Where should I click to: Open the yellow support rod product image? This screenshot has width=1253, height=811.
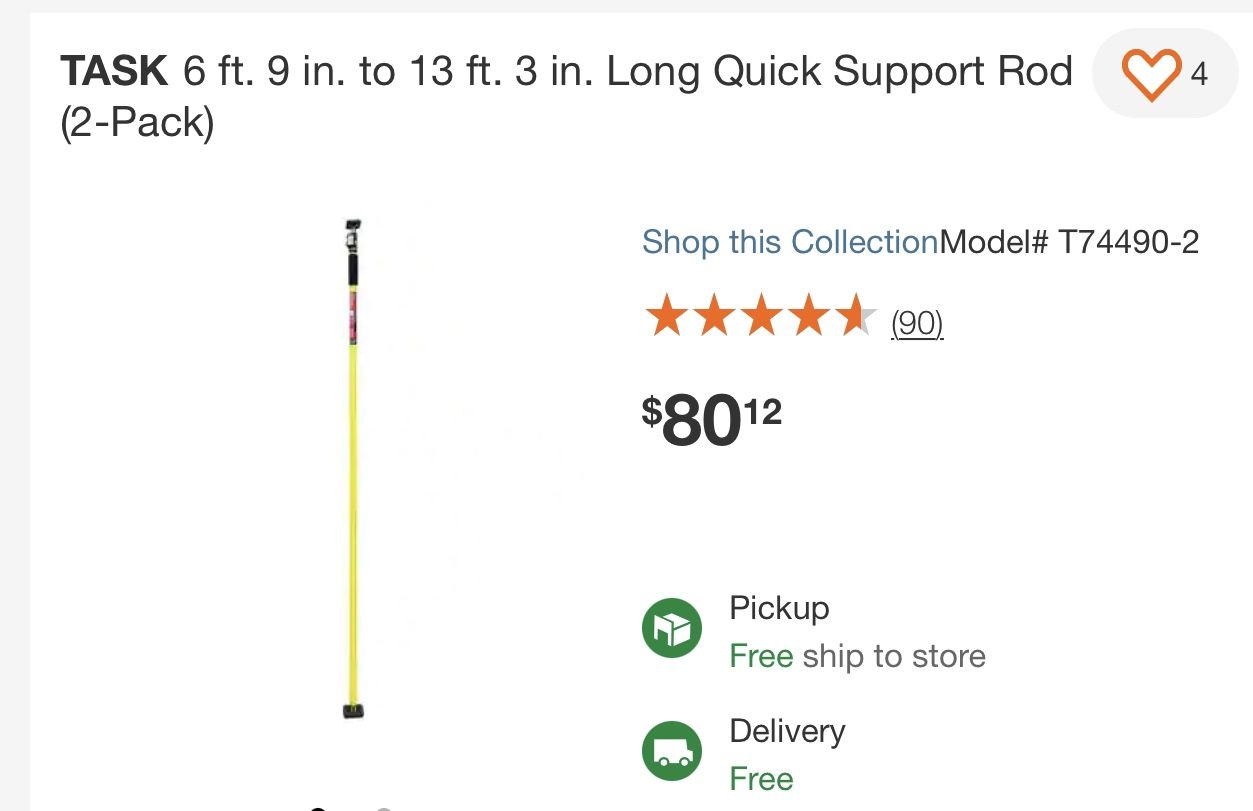352,470
